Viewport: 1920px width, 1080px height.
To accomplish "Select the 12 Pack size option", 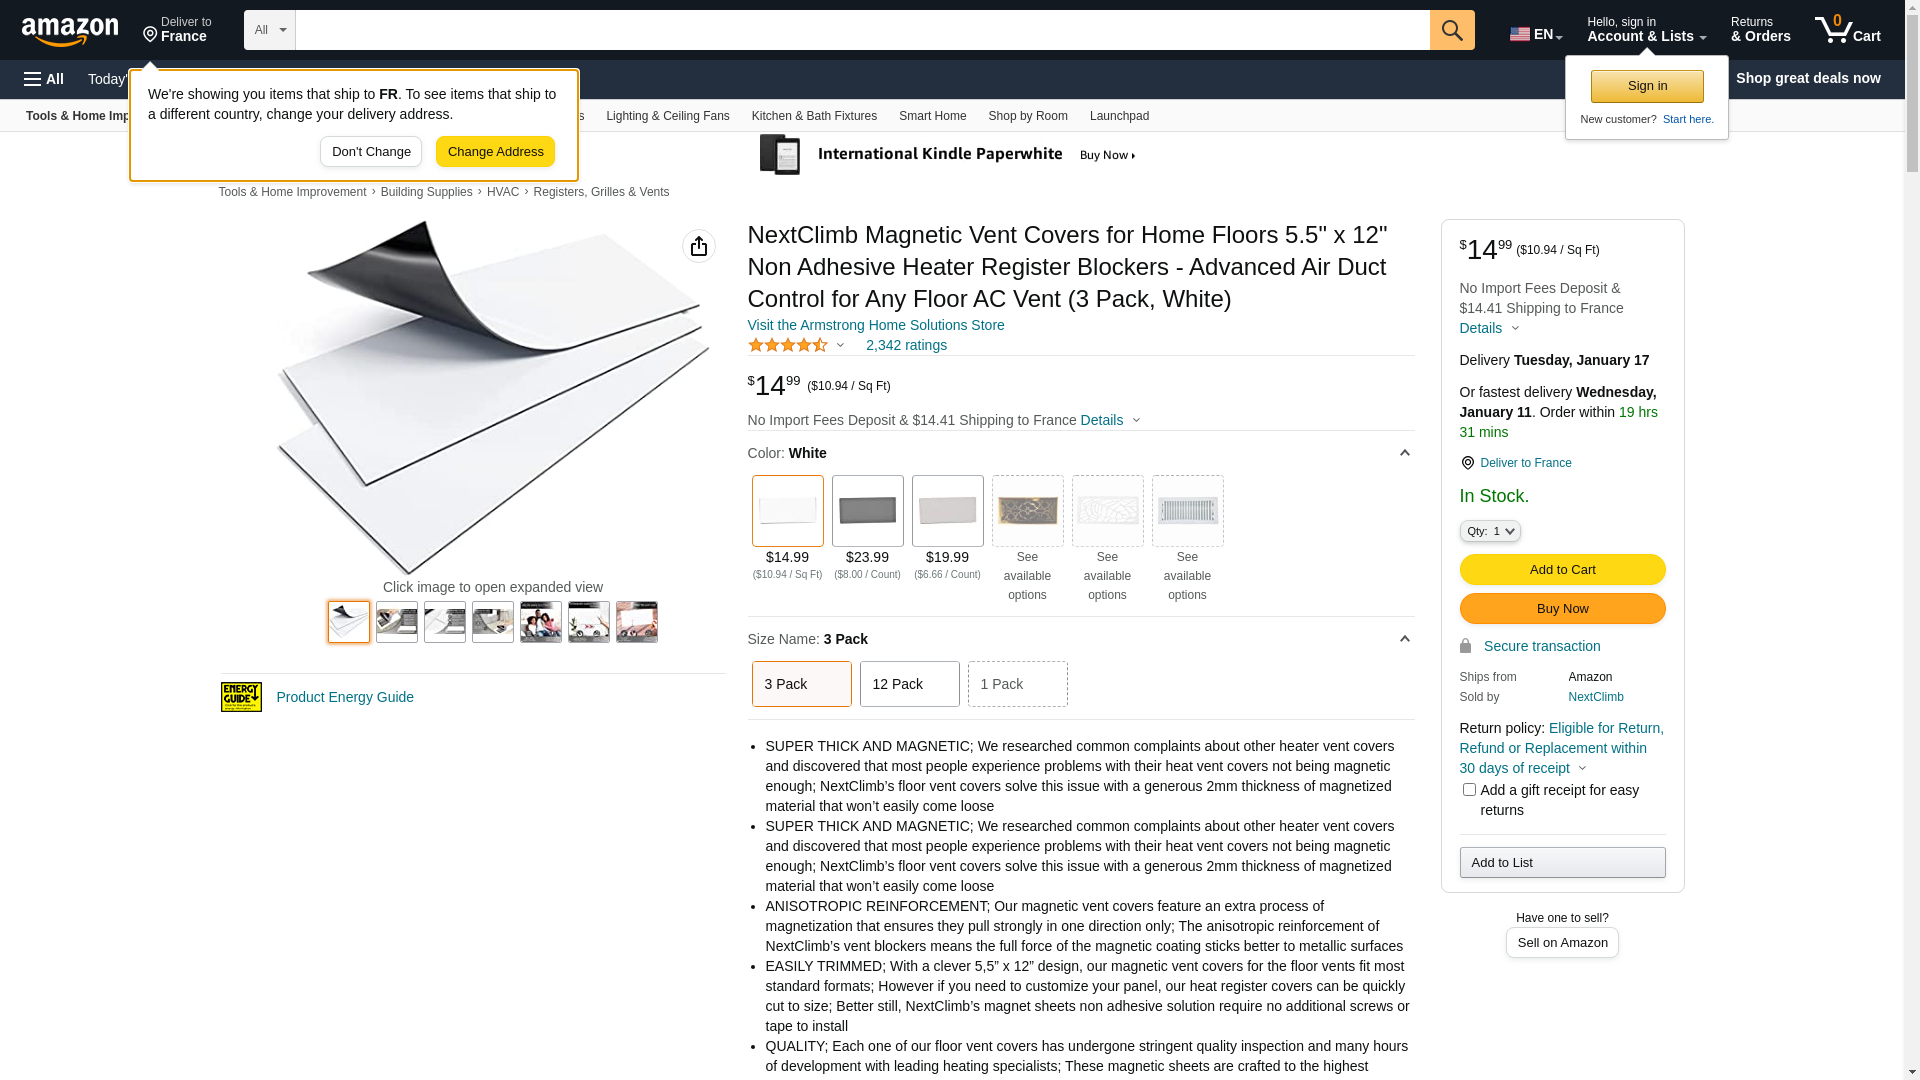I will [909, 684].
